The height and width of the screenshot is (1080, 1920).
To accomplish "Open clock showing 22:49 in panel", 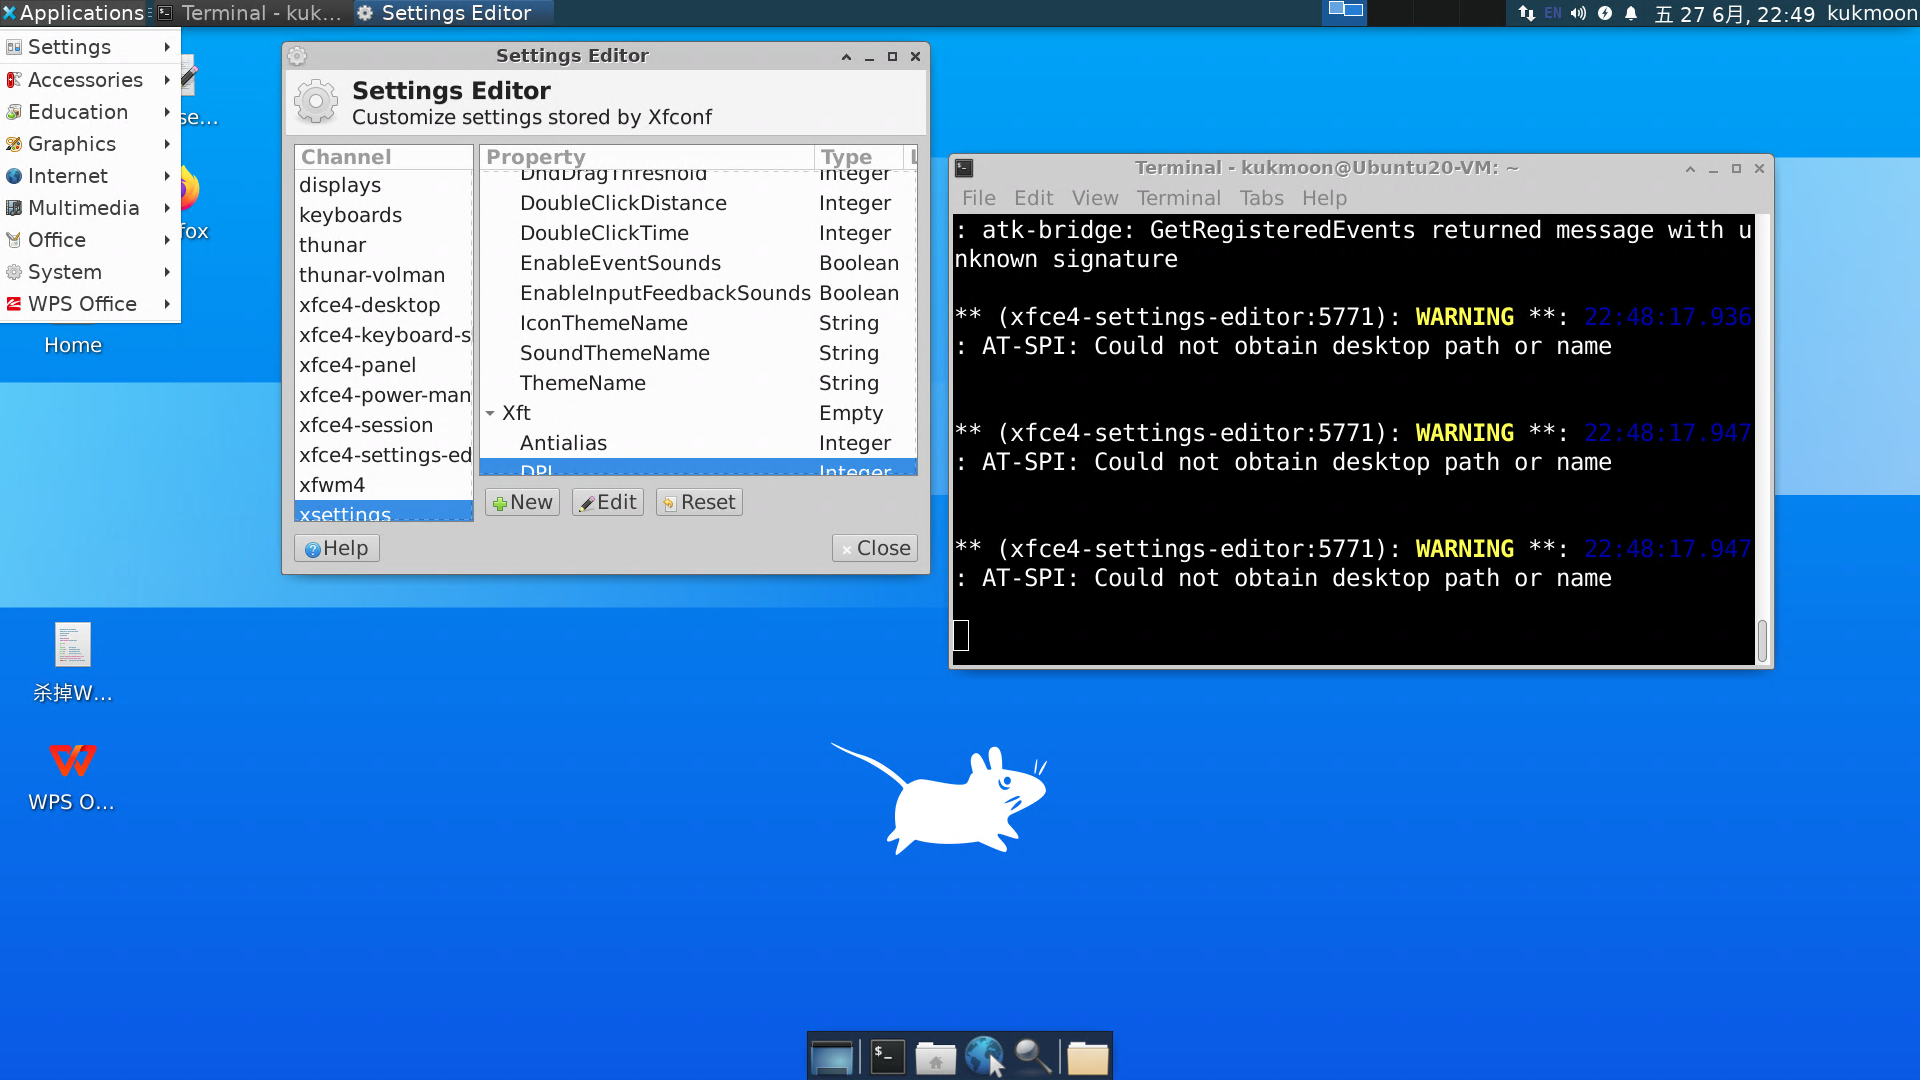I will (x=1735, y=13).
